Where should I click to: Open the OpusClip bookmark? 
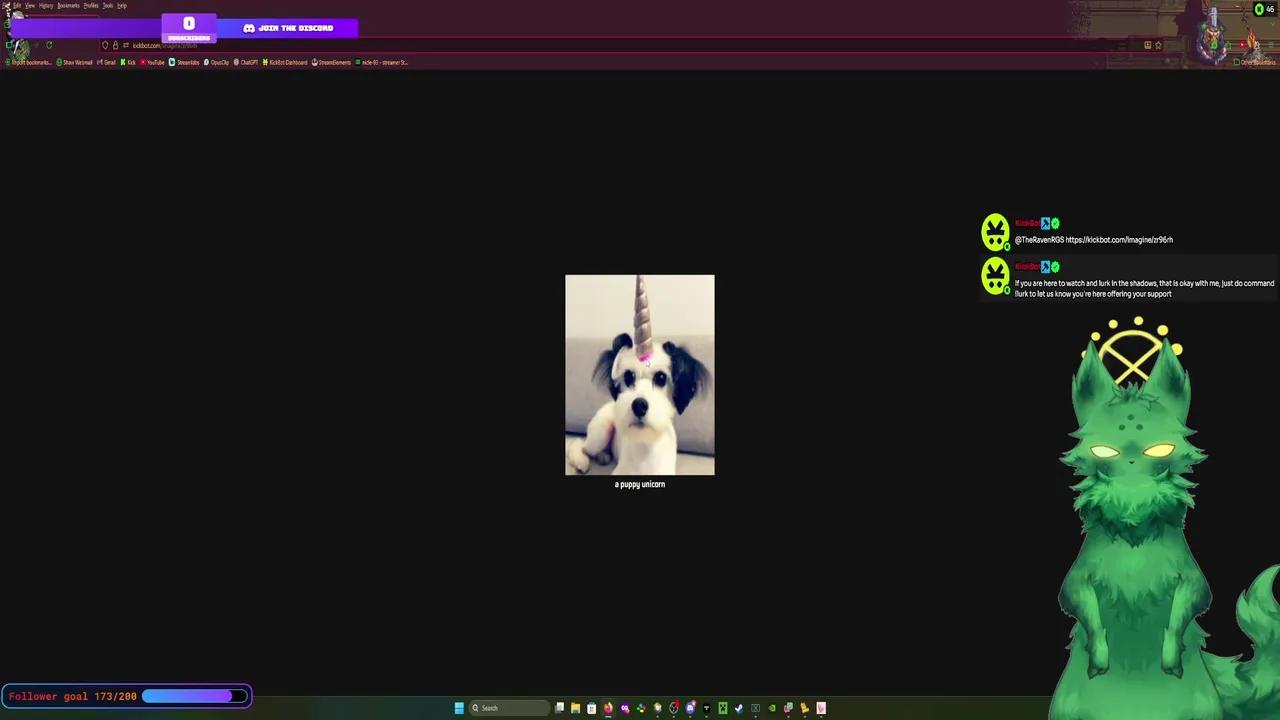point(217,62)
